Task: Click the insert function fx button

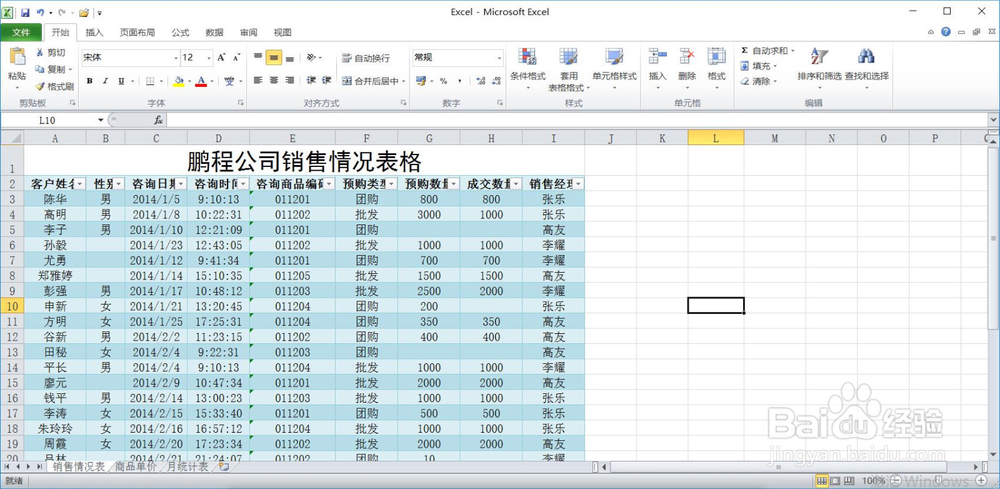Action: pos(158,120)
